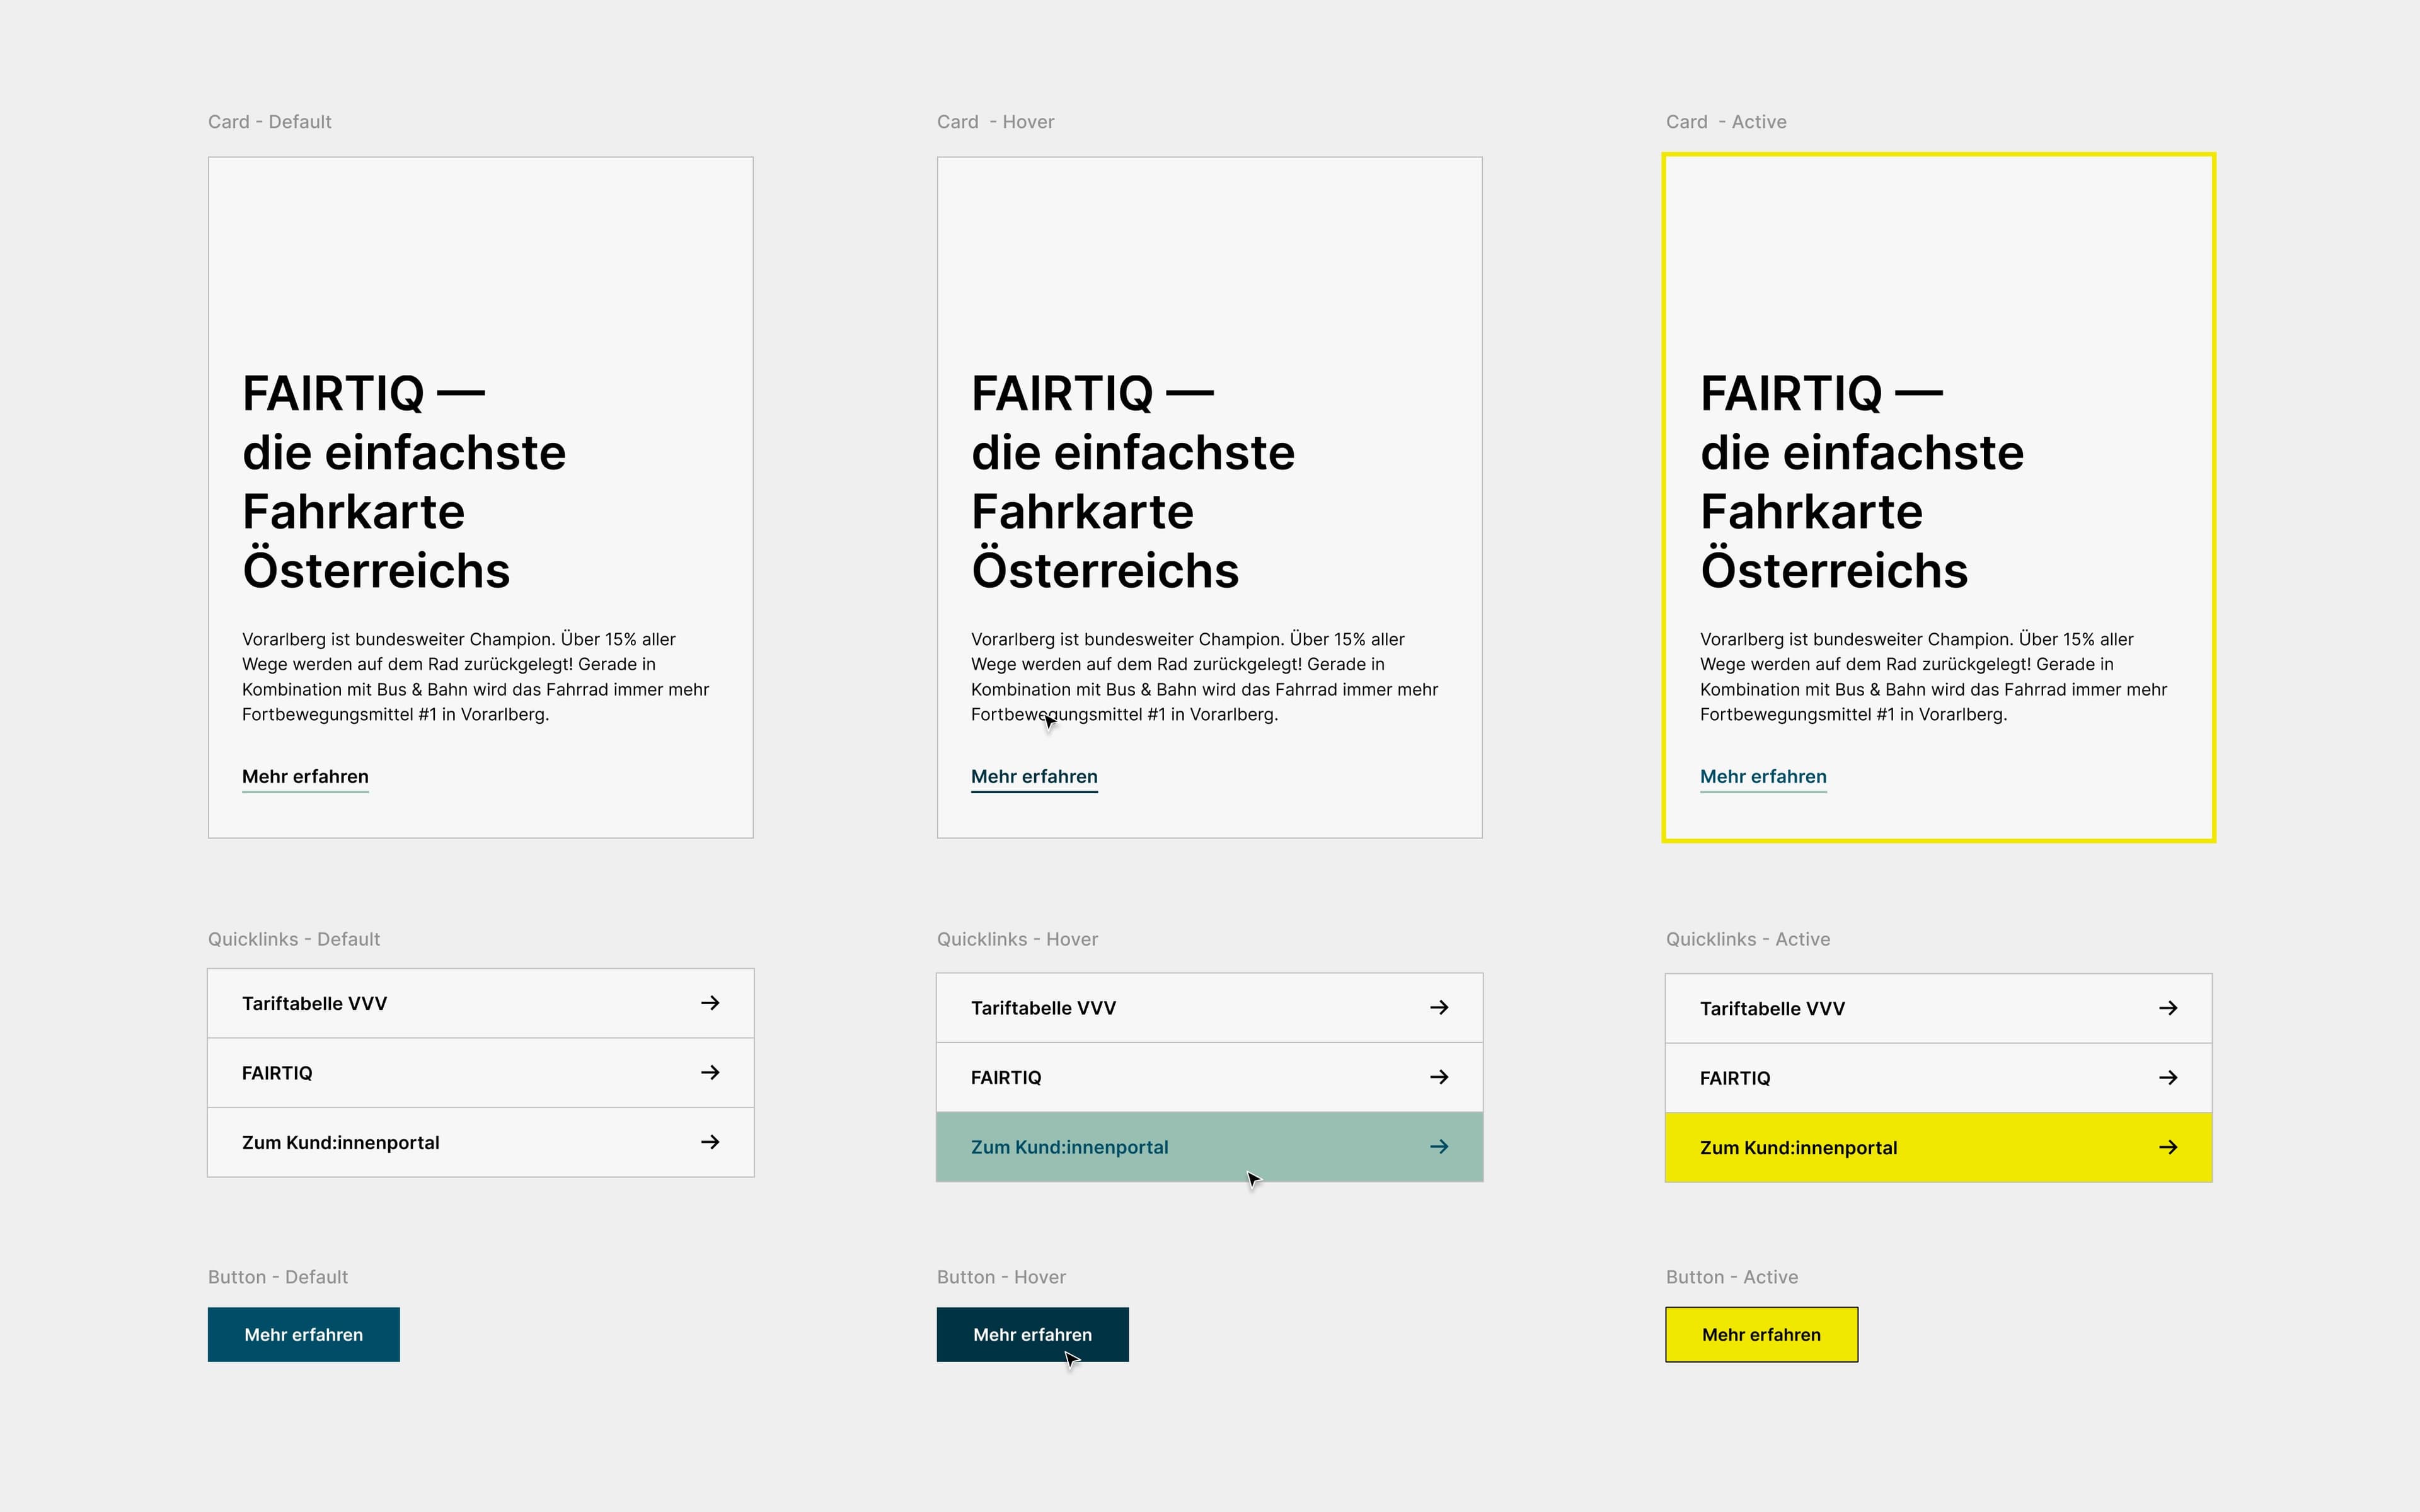Click Vorarlberg paragraph in hover card
Screen dimensions: 2420x1512
1205,677
